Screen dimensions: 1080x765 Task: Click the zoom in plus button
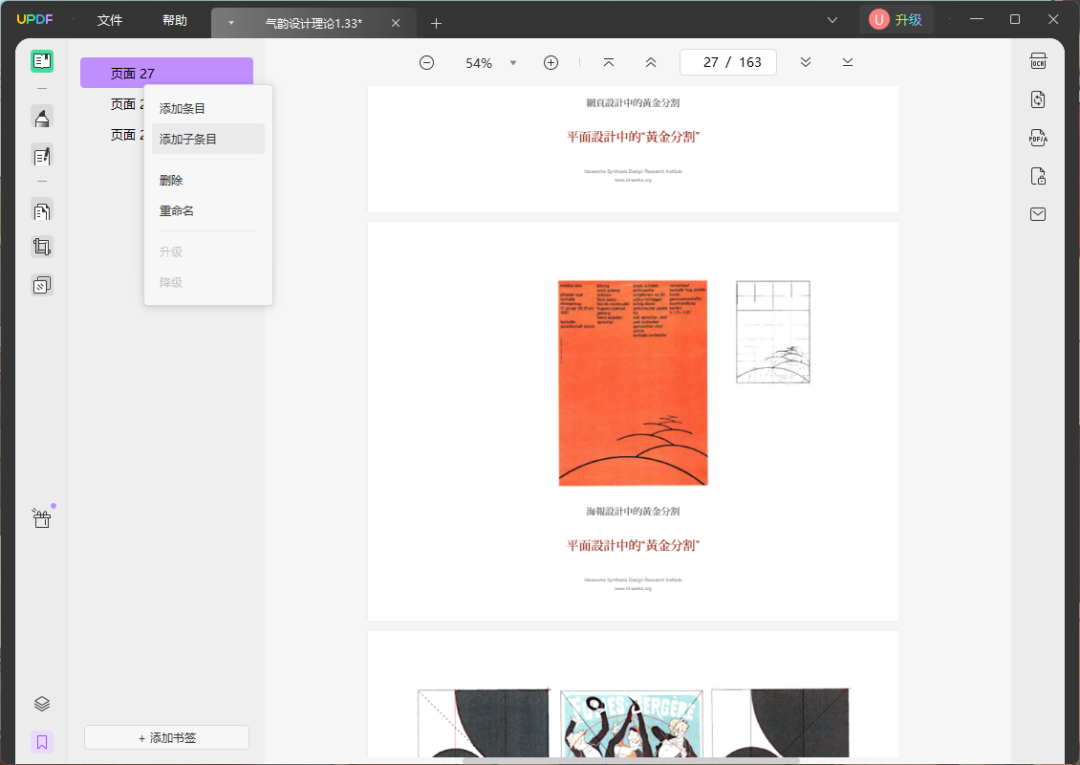click(x=550, y=63)
